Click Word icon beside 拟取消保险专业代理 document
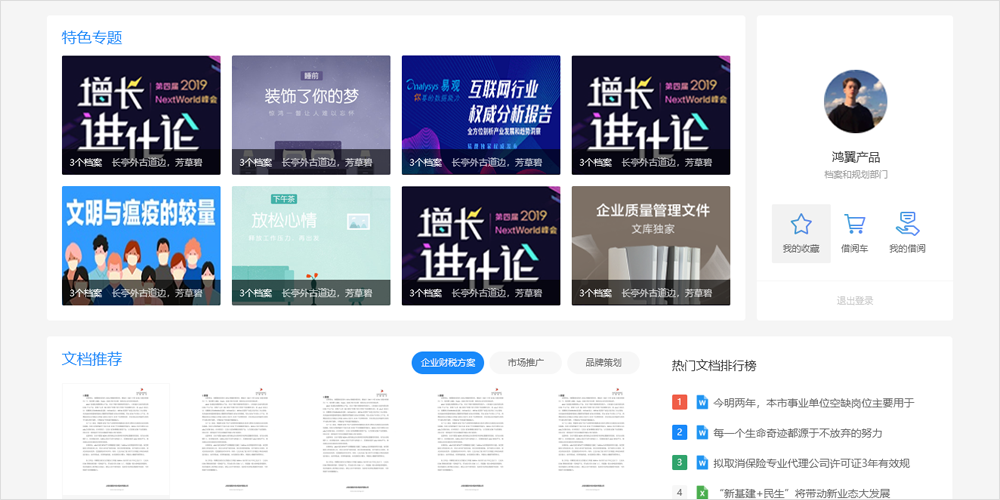 tap(702, 462)
